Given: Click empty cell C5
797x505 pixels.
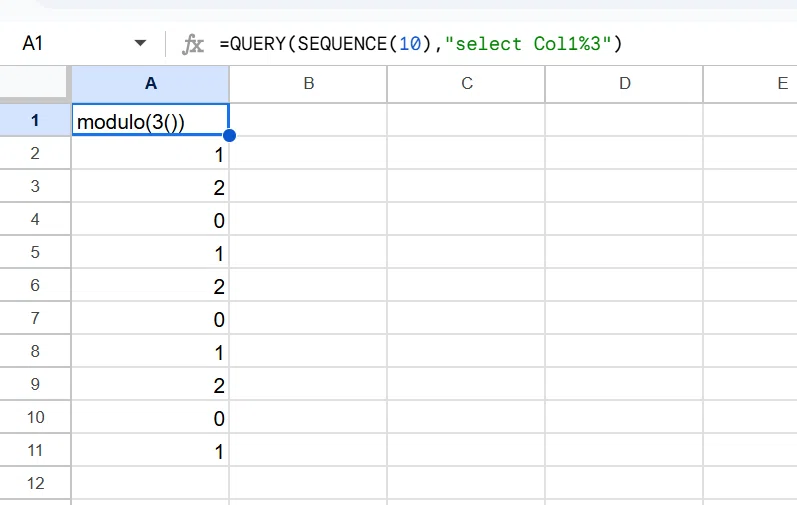Looking at the screenshot, I should 467,252.
